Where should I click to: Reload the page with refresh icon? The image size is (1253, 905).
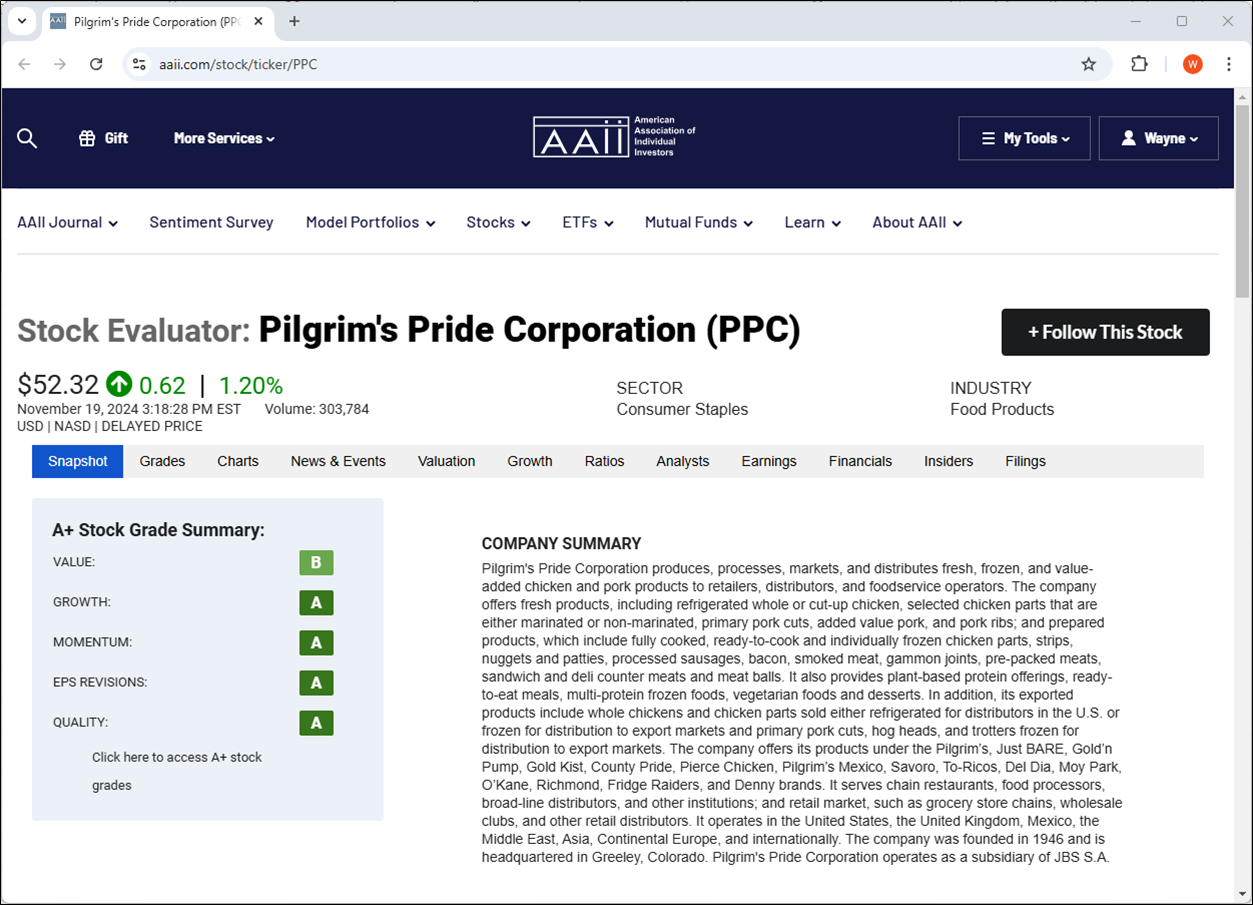tap(96, 64)
